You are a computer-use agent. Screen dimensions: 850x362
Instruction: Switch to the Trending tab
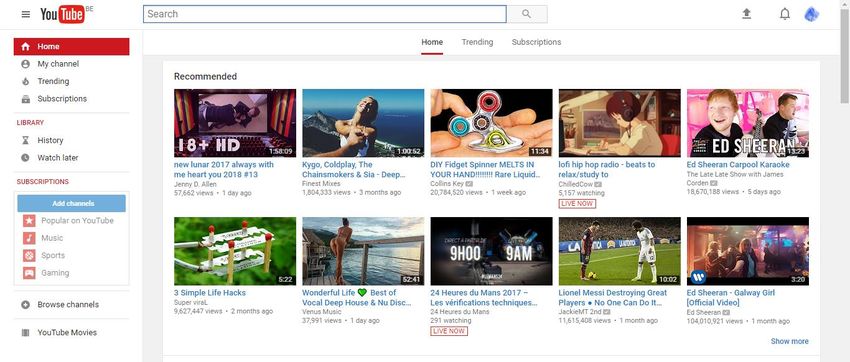tap(477, 42)
